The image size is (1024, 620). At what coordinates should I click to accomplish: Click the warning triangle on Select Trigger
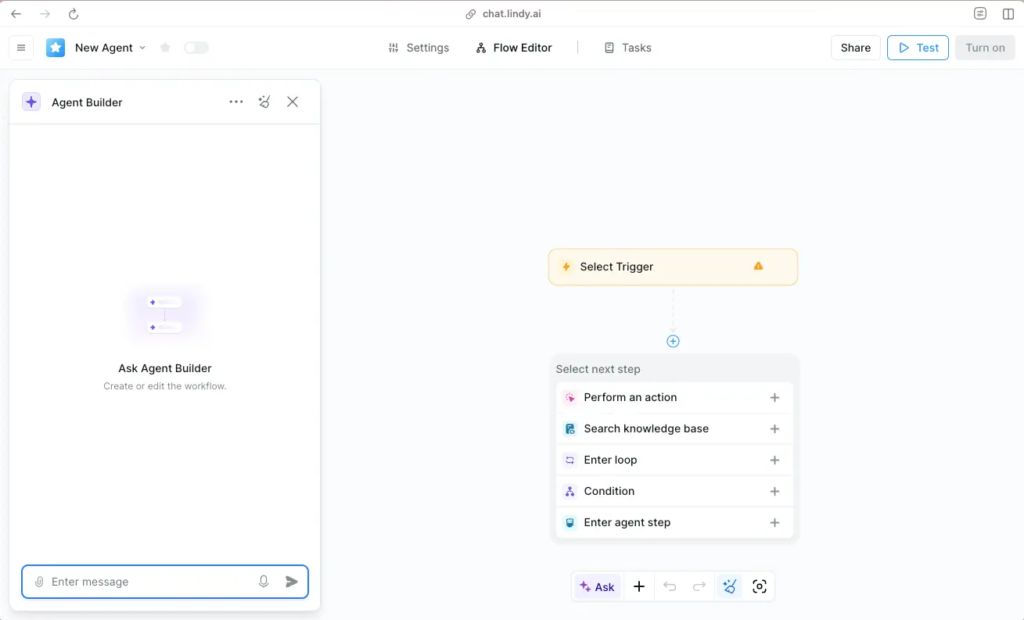pos(758,266)
